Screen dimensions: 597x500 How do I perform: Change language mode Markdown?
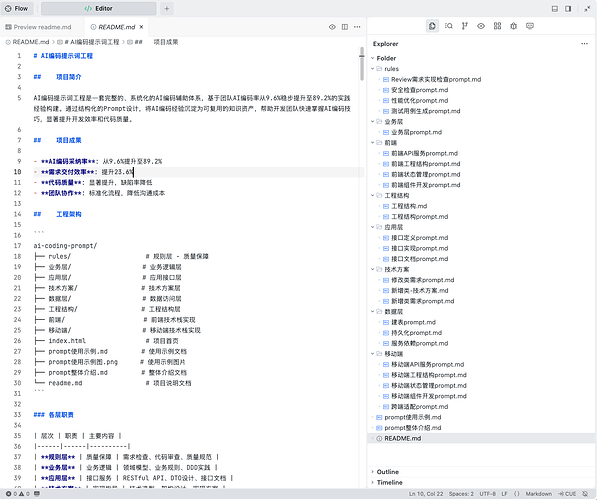pyautogui.click(x=538, y=494)
